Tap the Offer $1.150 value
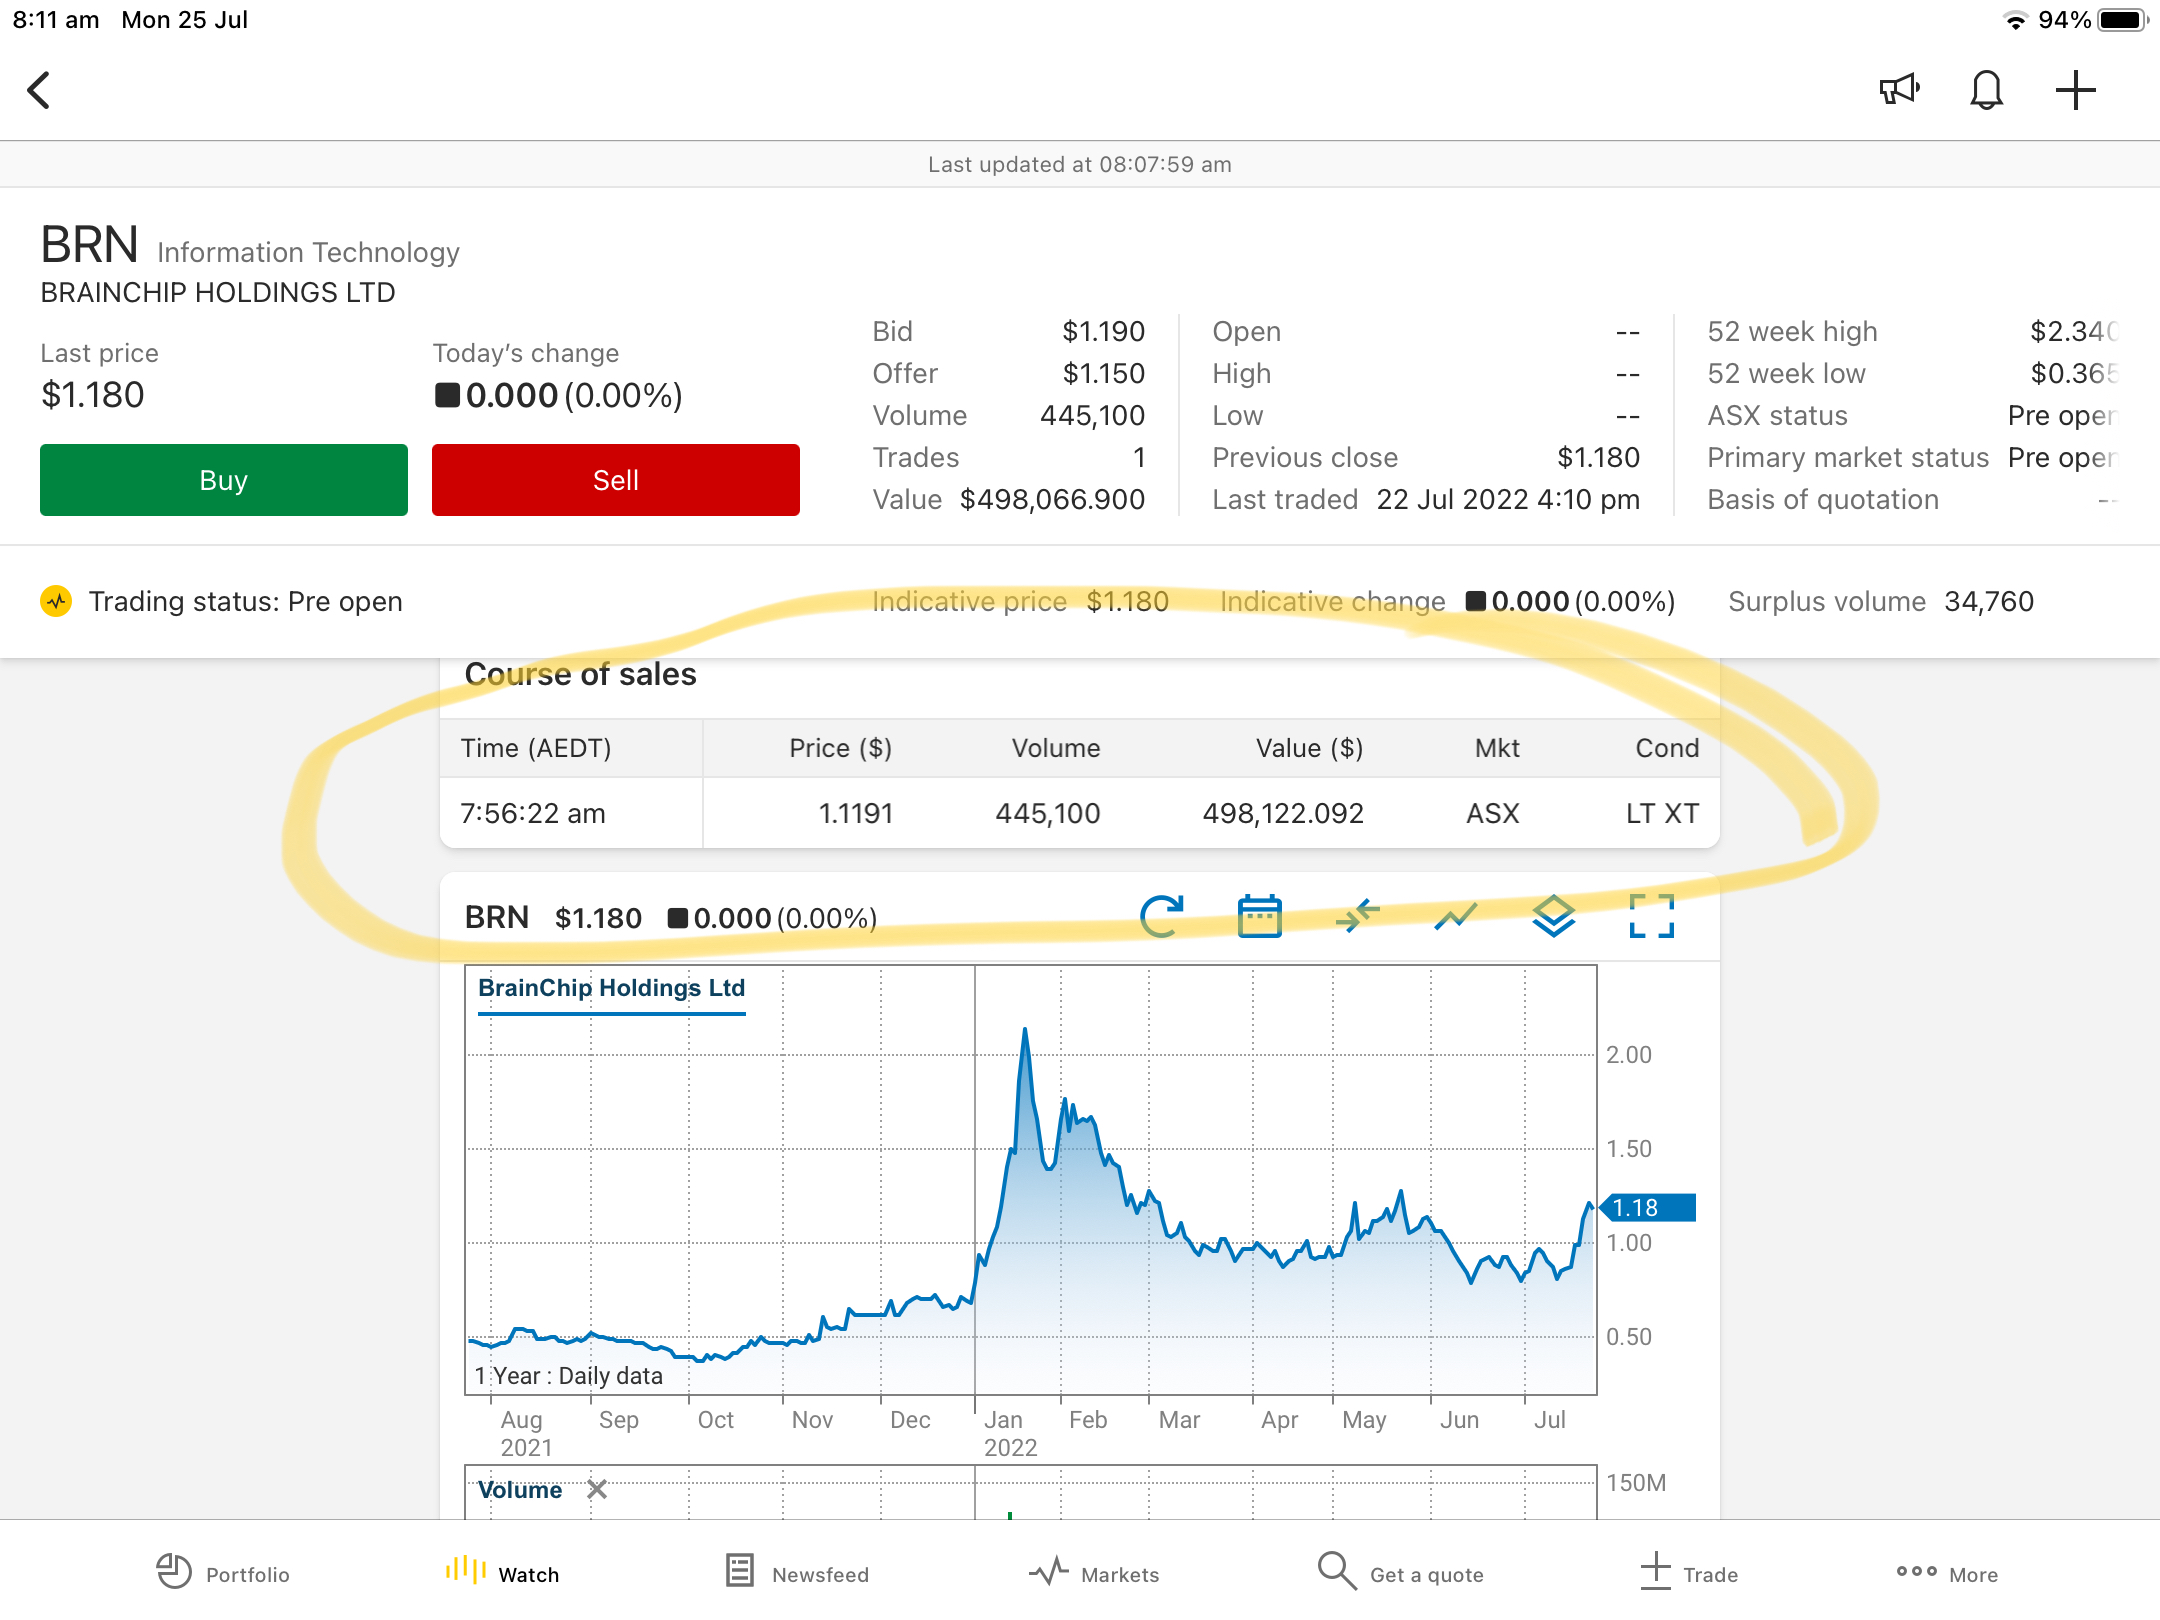2160x1620 pixels. [1103, 373]
